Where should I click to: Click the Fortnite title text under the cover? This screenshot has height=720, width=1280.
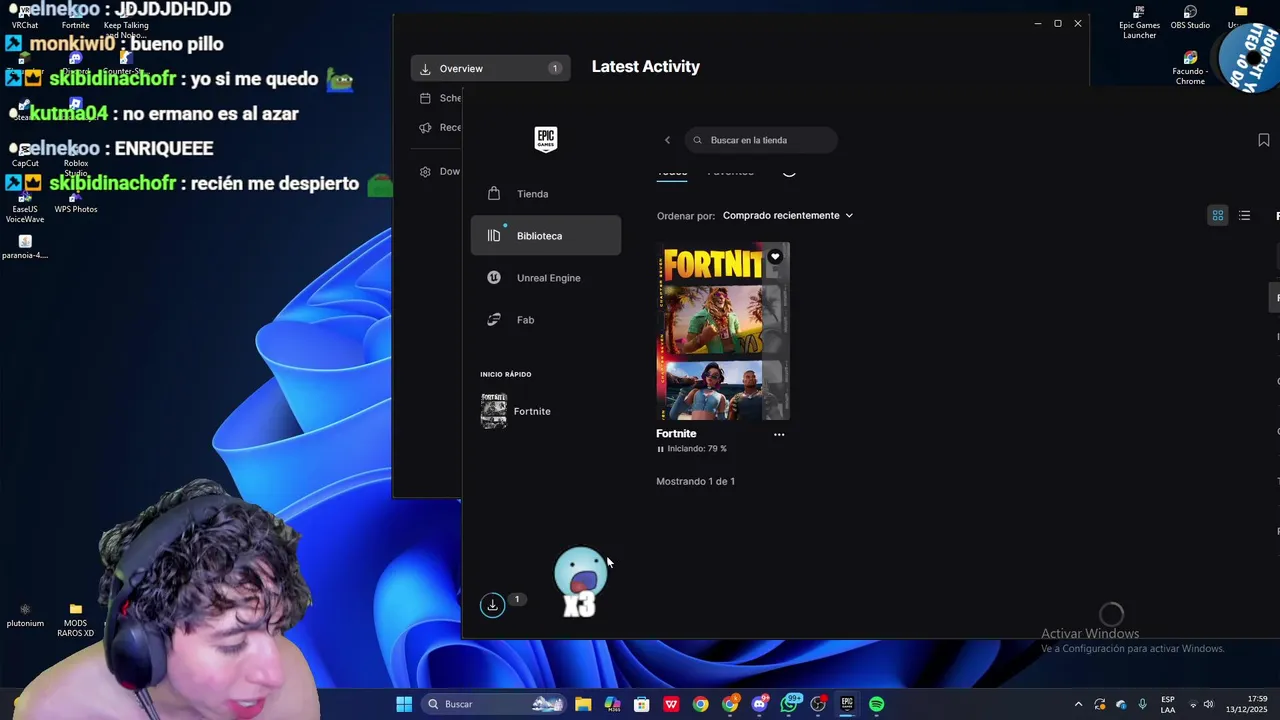pos(676,434)
